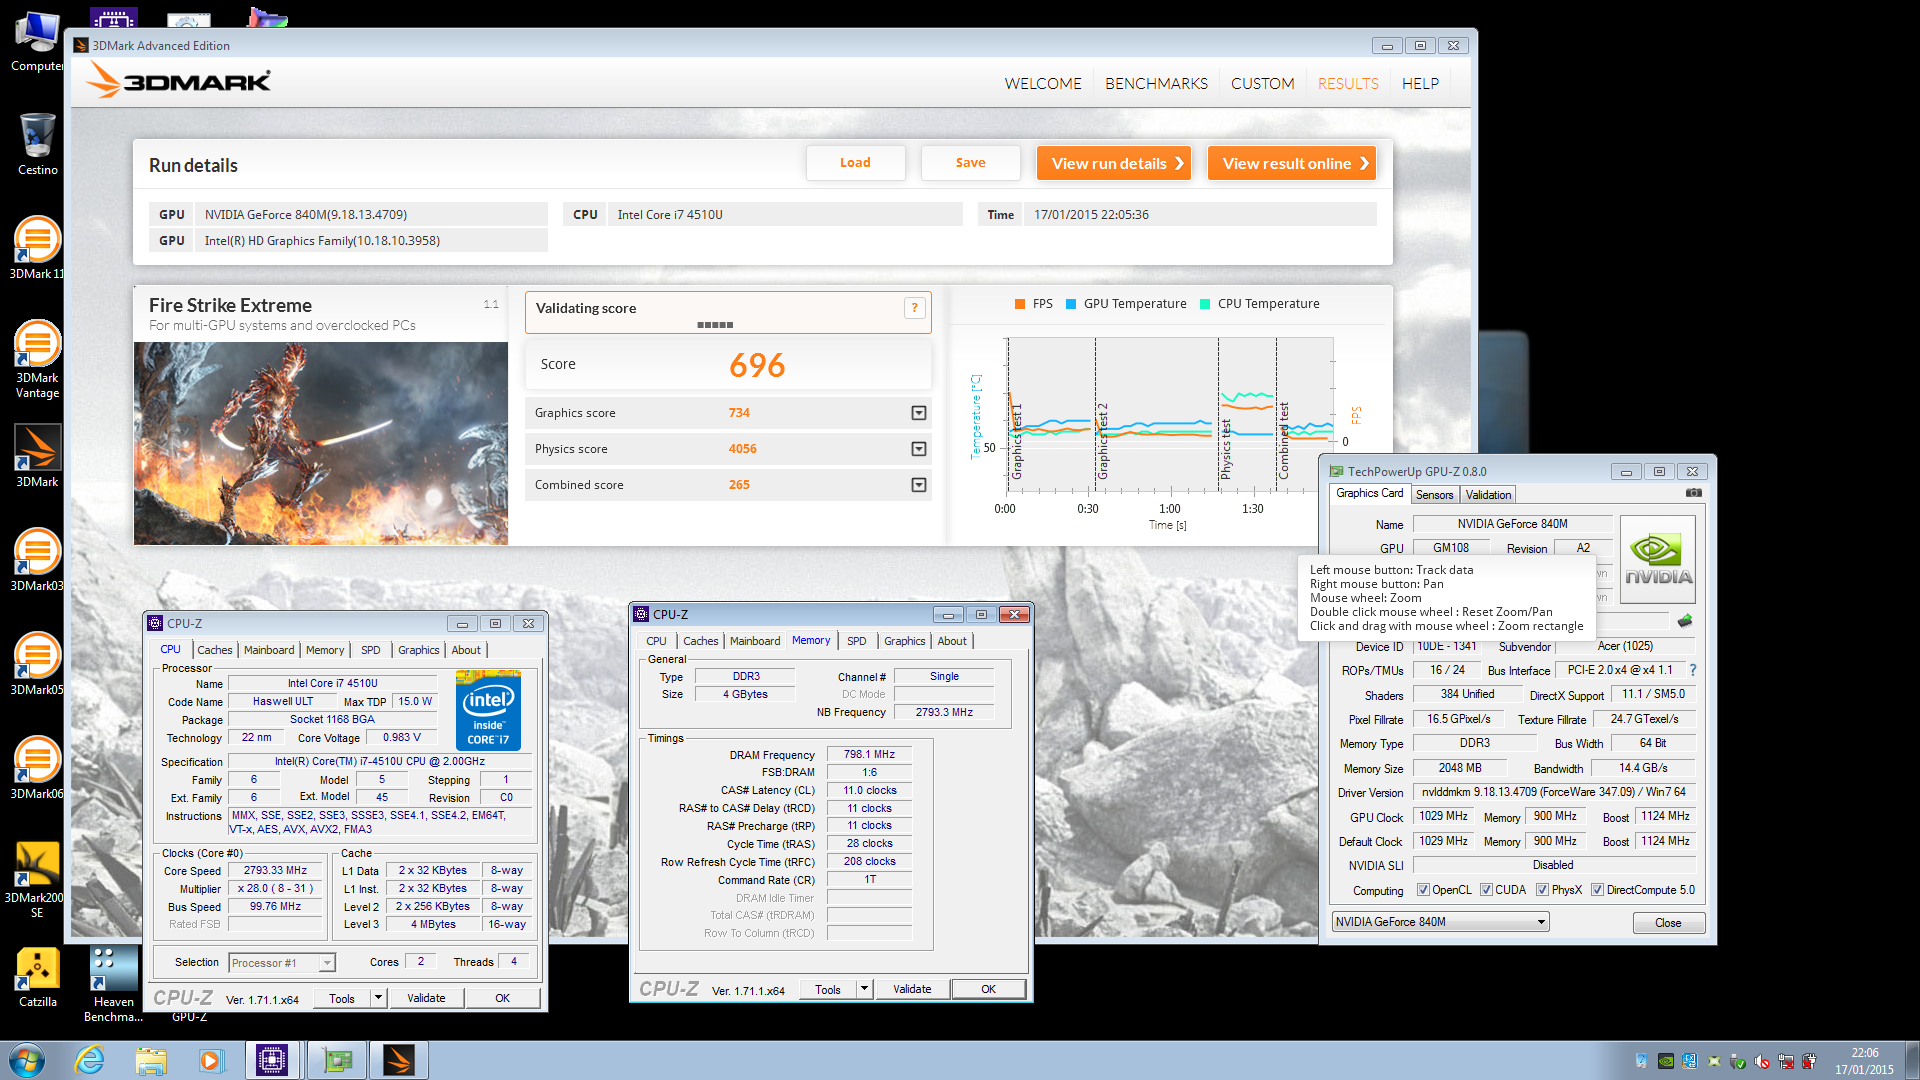Open the HELP tab in 3DMark
The width and height of the screenshot is (1920, 1080).
point(1420,84)
